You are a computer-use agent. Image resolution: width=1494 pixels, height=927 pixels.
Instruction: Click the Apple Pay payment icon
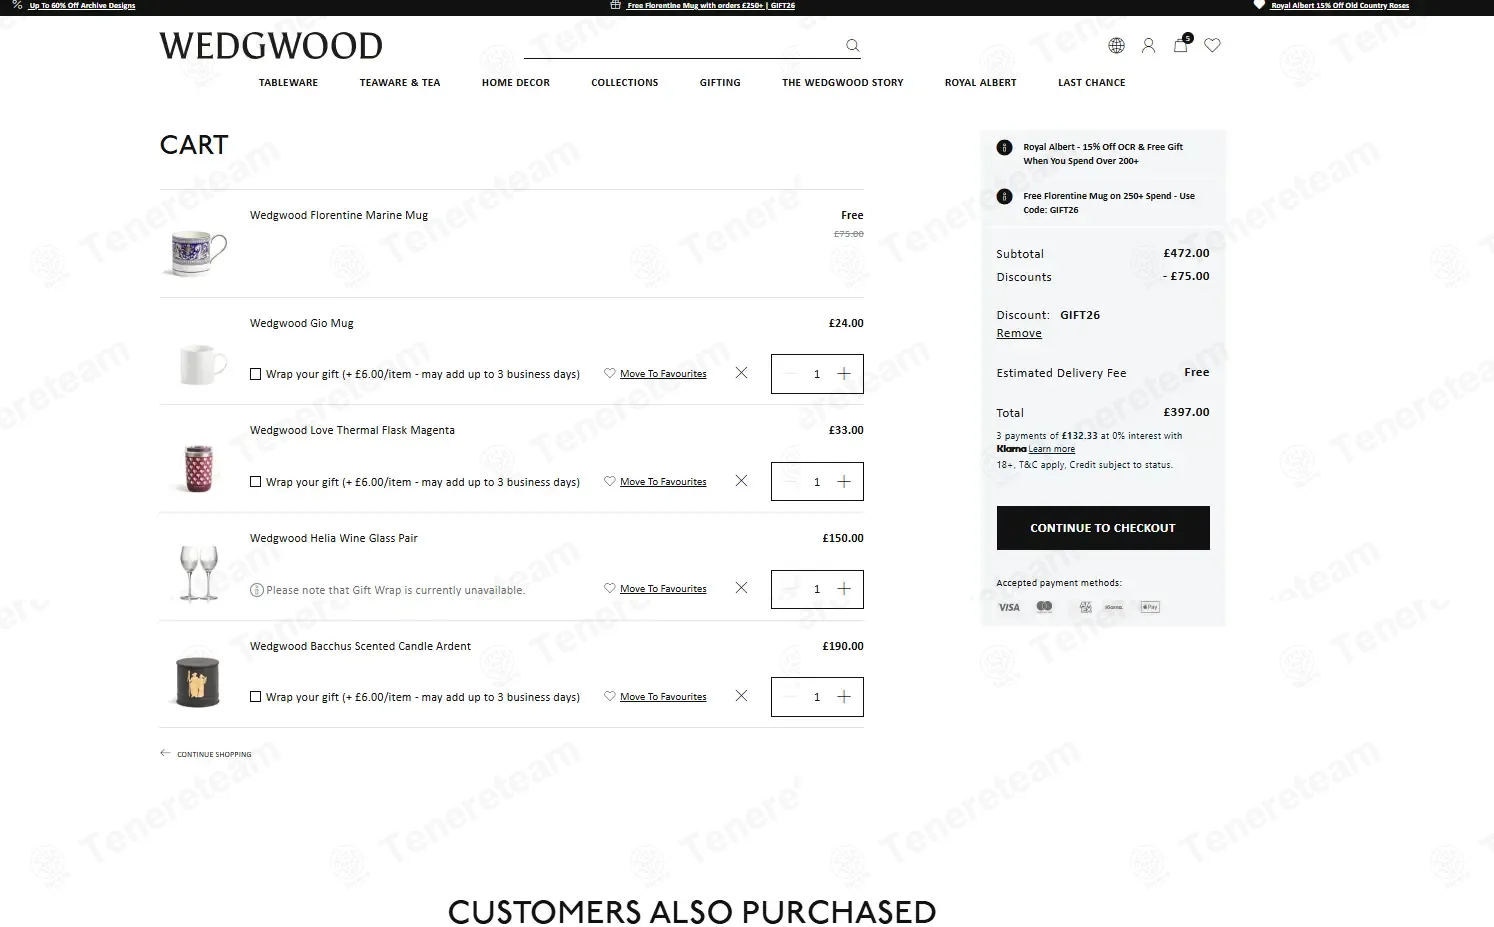(x=1150, y=607)
